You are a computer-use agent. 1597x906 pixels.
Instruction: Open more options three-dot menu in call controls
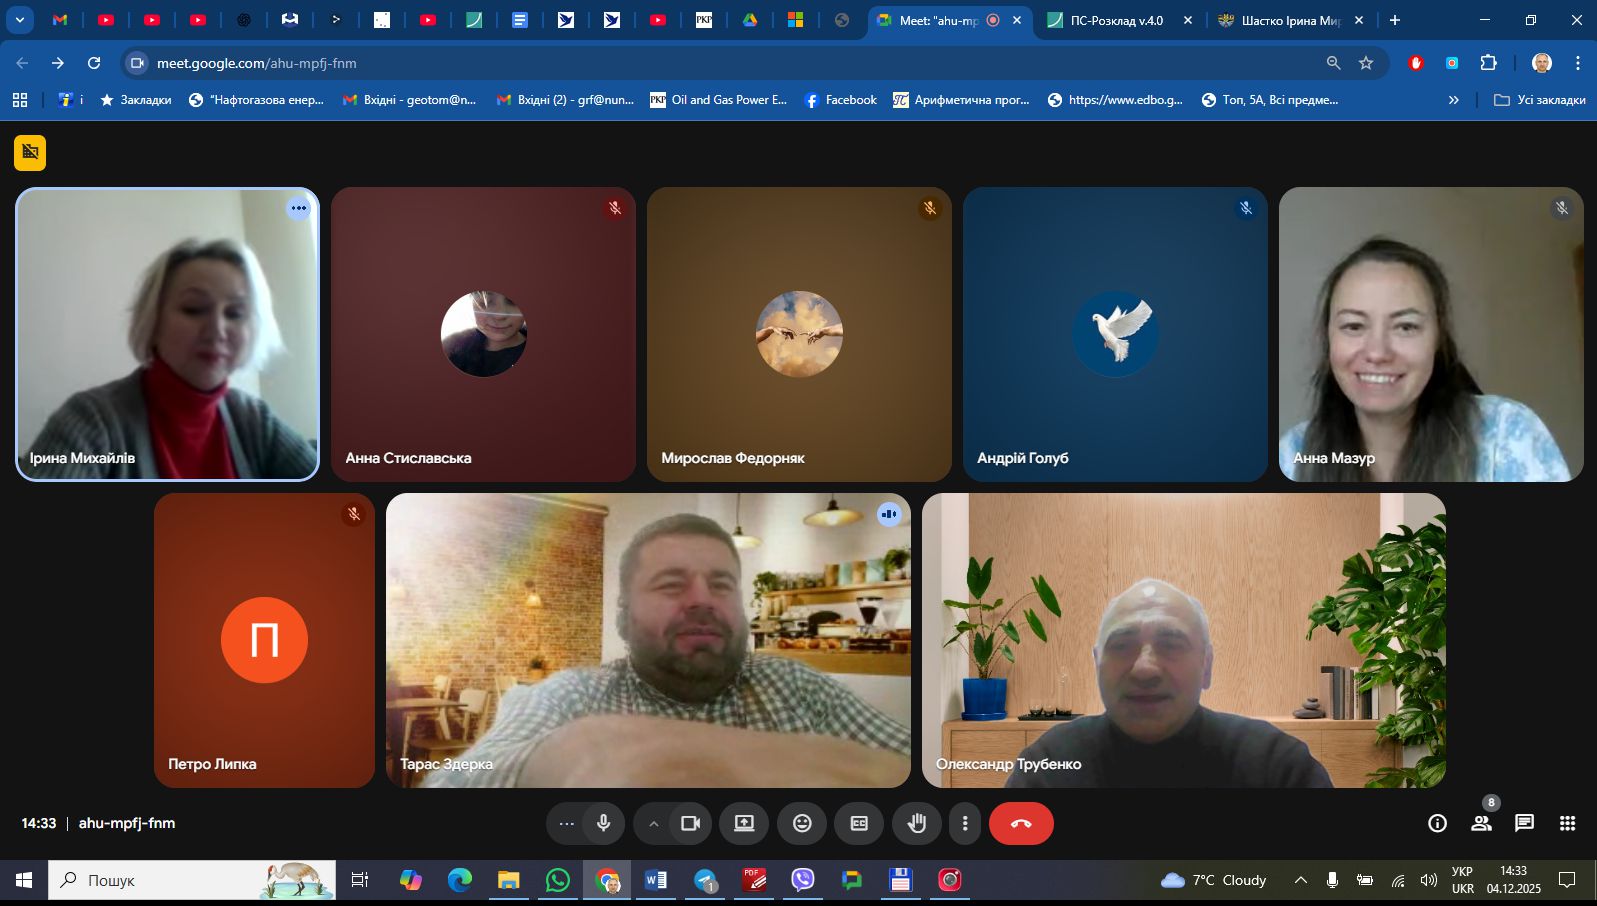[965, 823]
